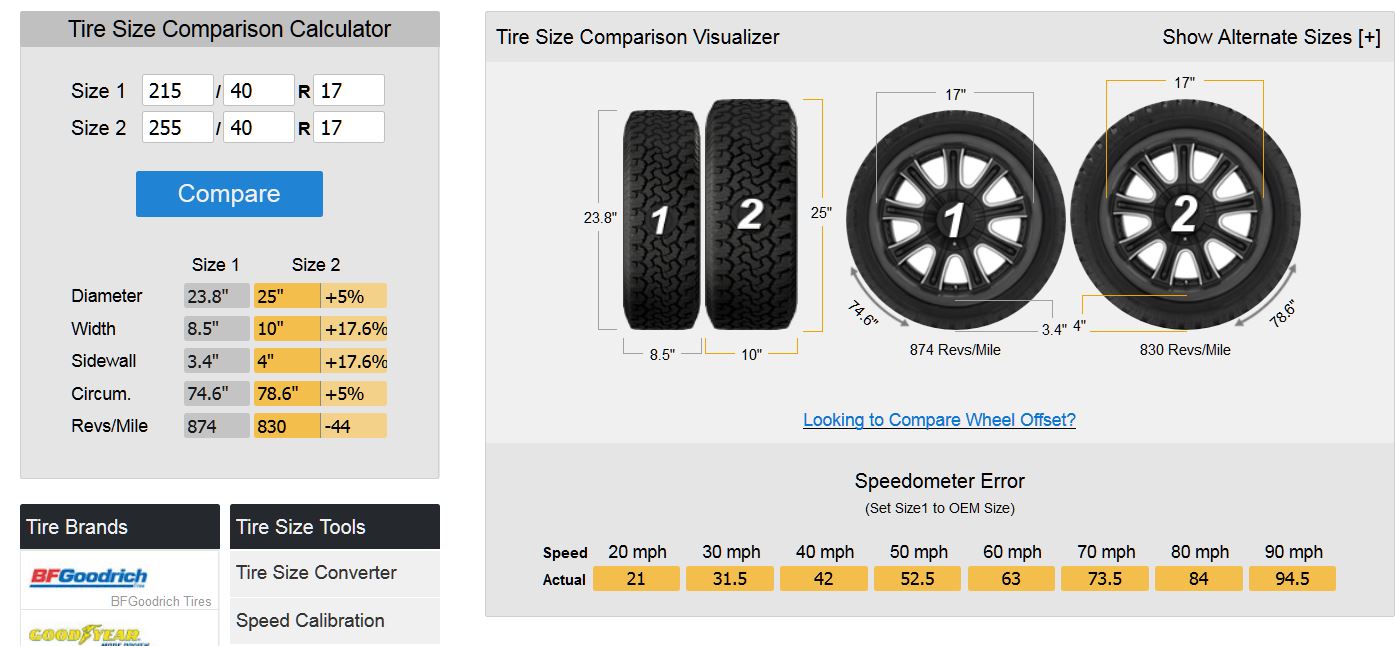The image size is (1396, 646).
Task: Click Size 1 rim diameter field
Action: (x=348, y=91)
